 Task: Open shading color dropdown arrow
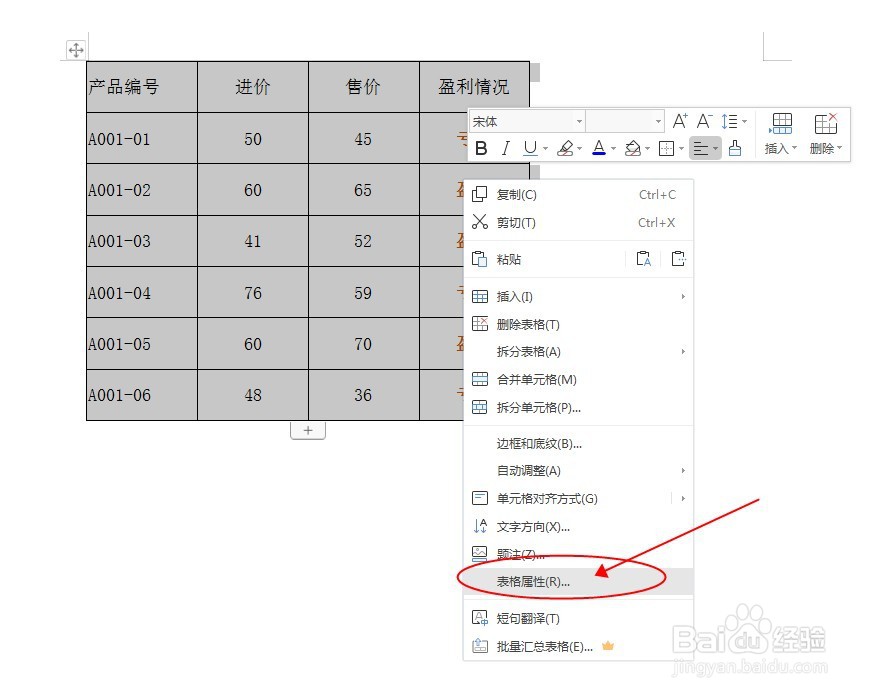[x=648, y=149]
